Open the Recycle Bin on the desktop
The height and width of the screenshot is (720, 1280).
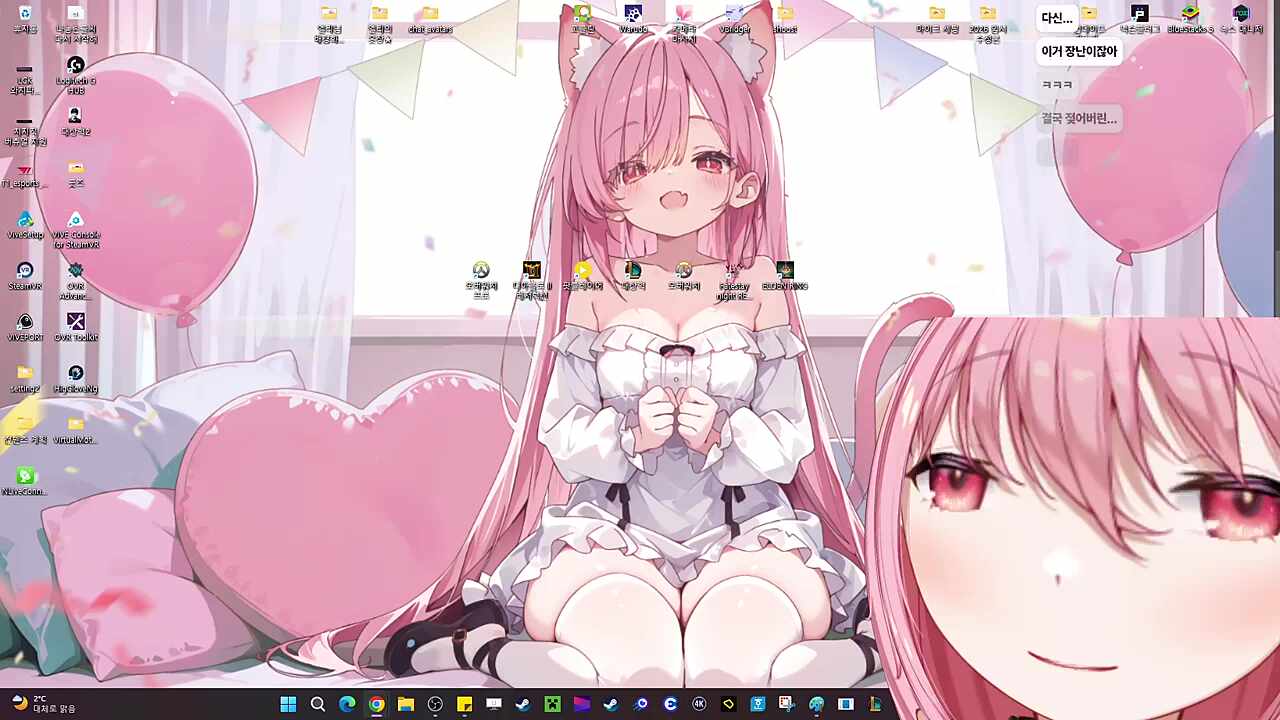pyautogui.click(x=25, y=14)
